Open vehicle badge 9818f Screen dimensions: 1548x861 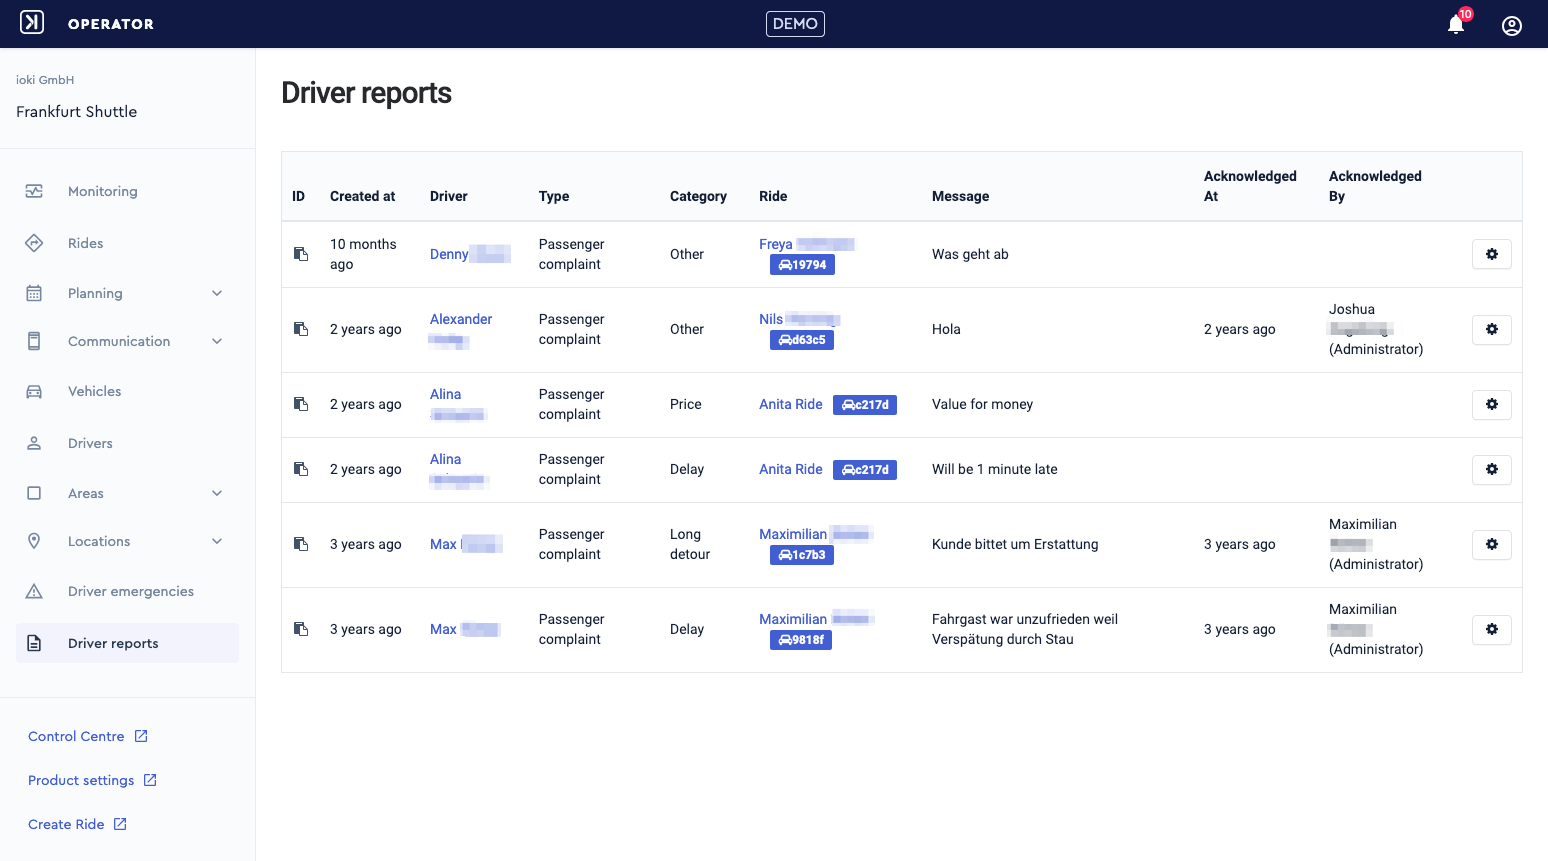click(801, 640)
